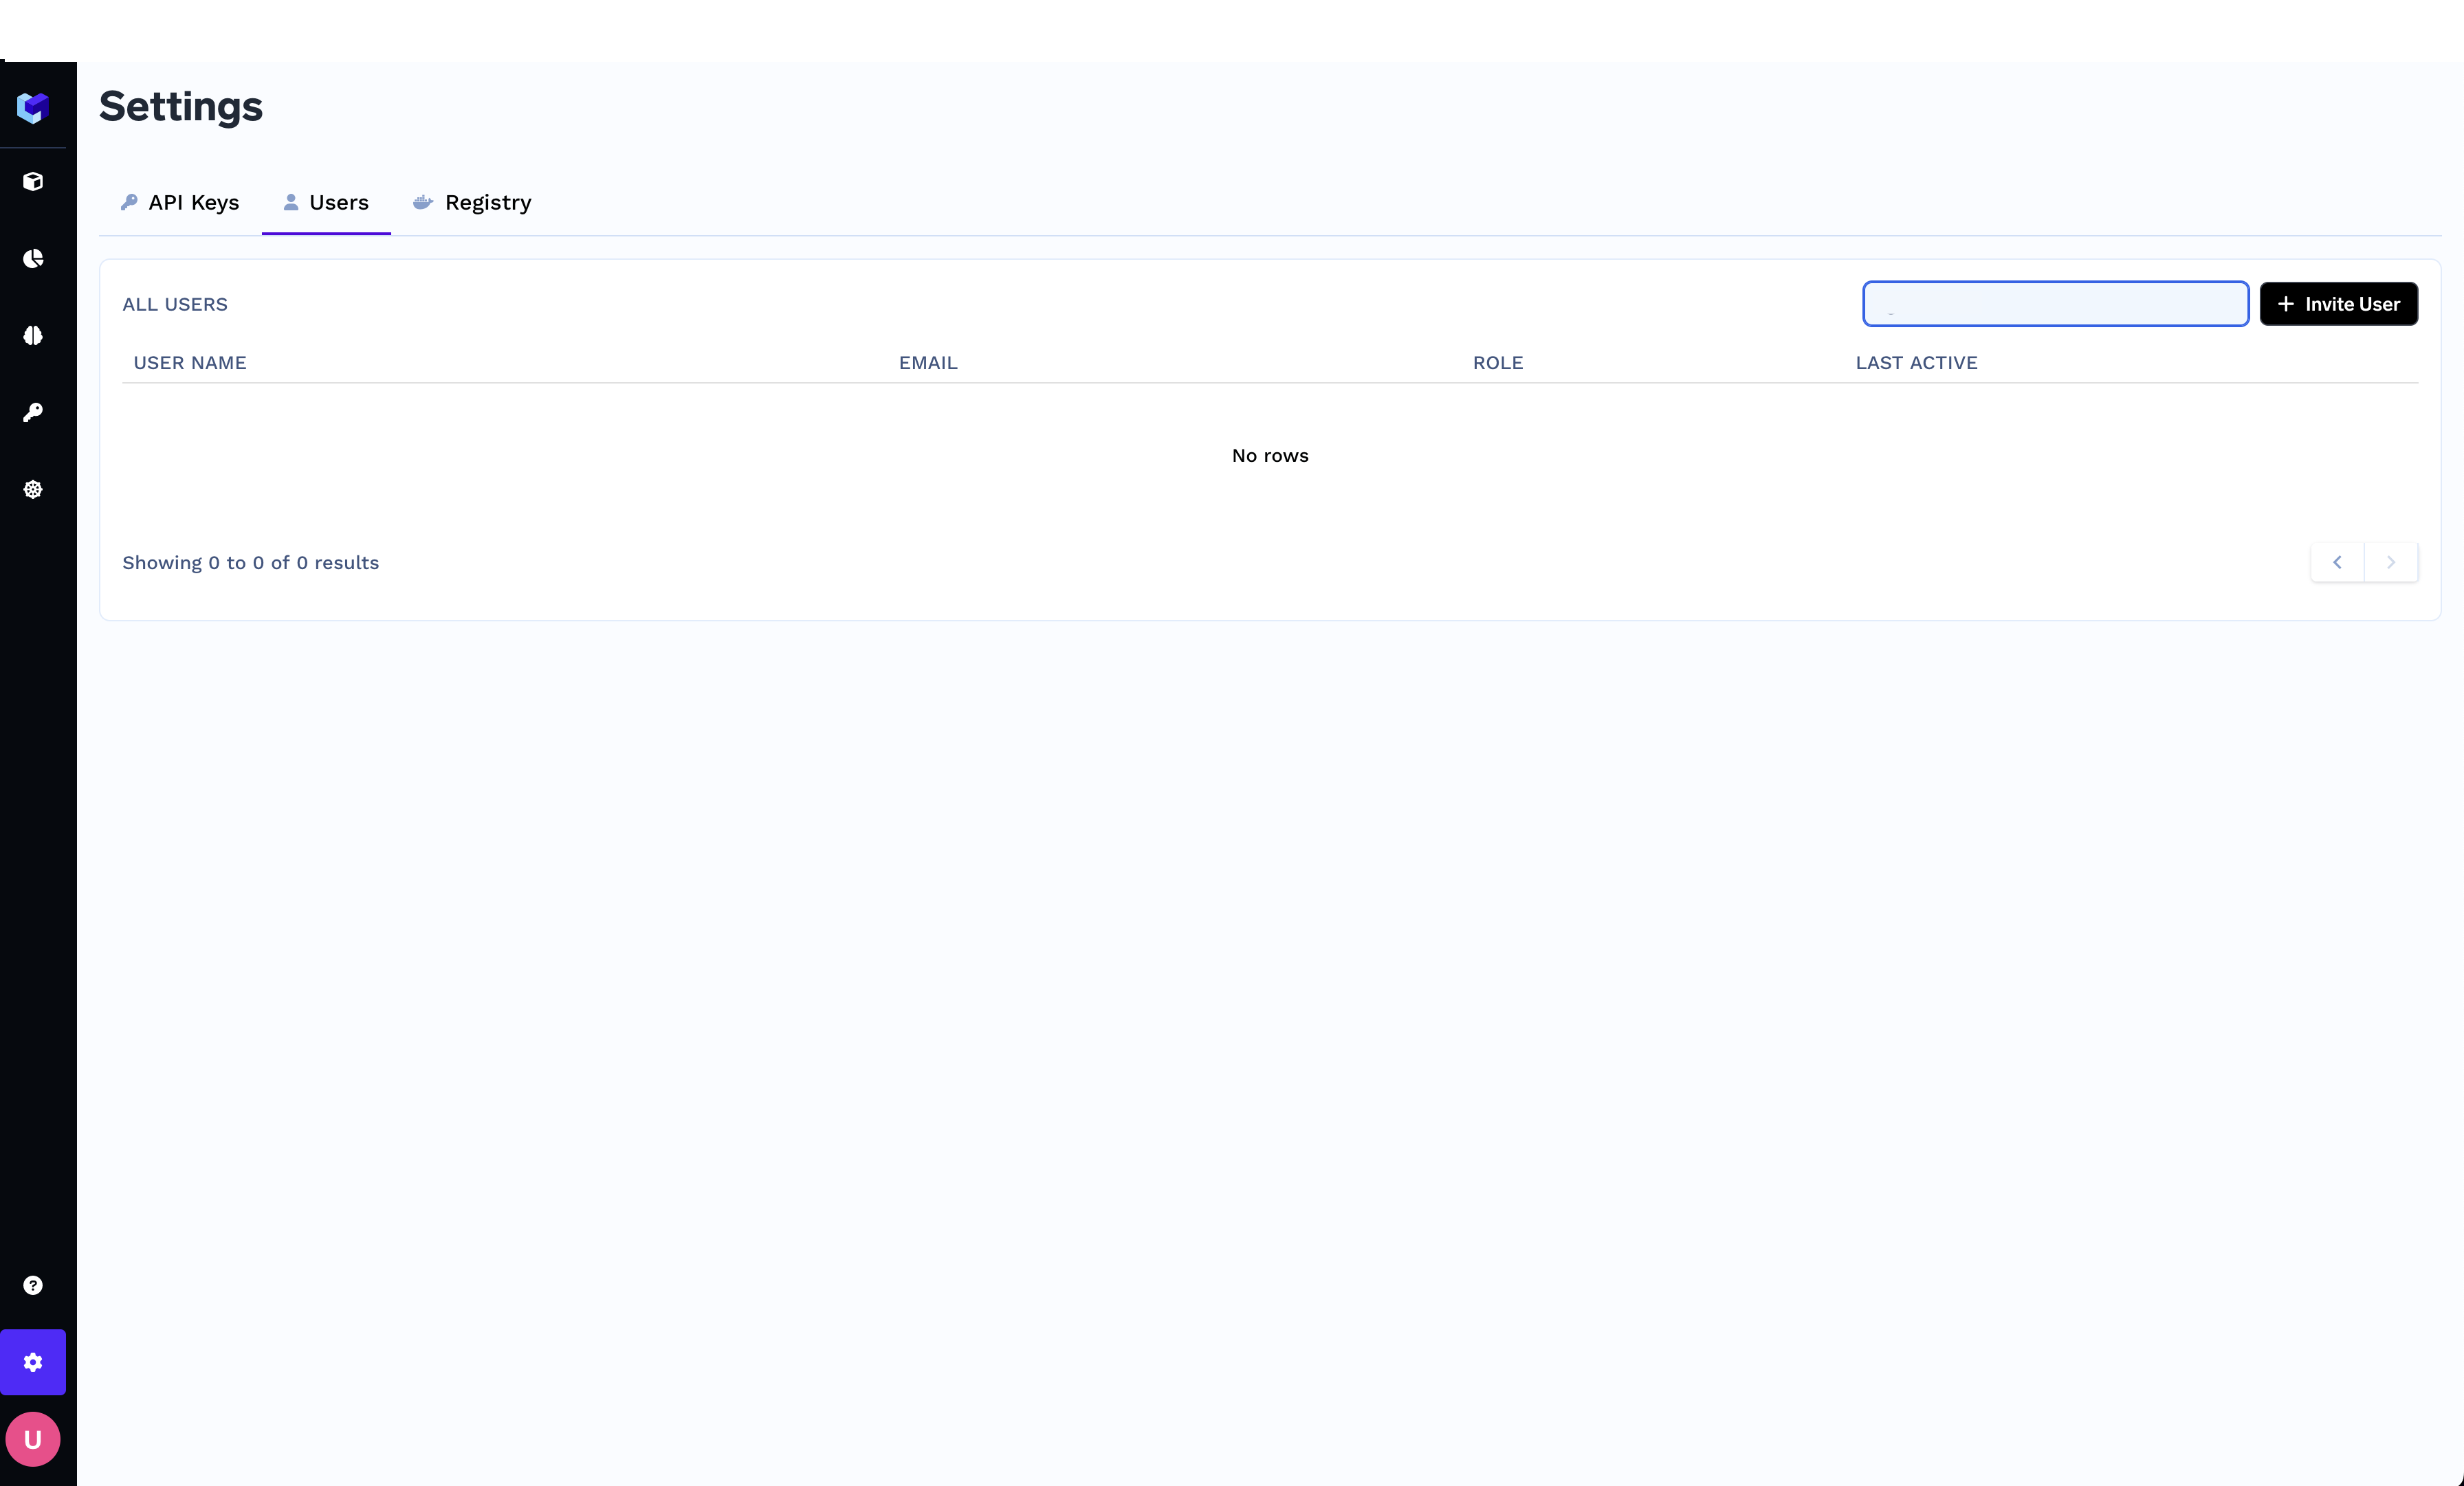Go to next page of results
This screenshot has height=1486, width=2464.
coord(2391,562)
